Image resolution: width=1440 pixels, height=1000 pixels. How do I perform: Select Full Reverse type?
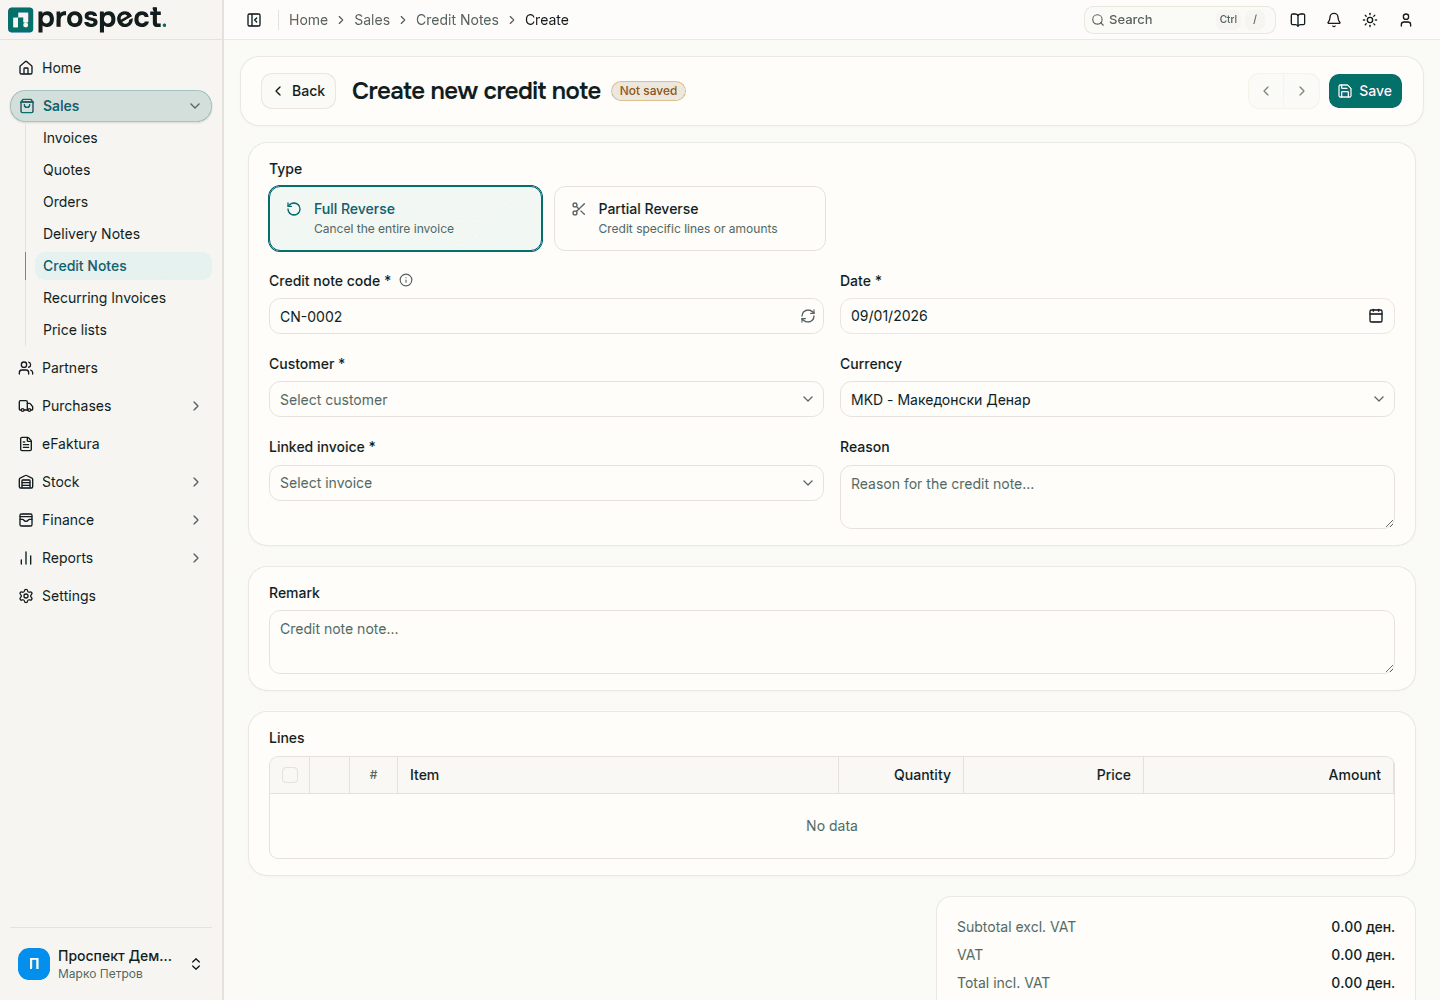pyautogui.click(x=406, y=218)
